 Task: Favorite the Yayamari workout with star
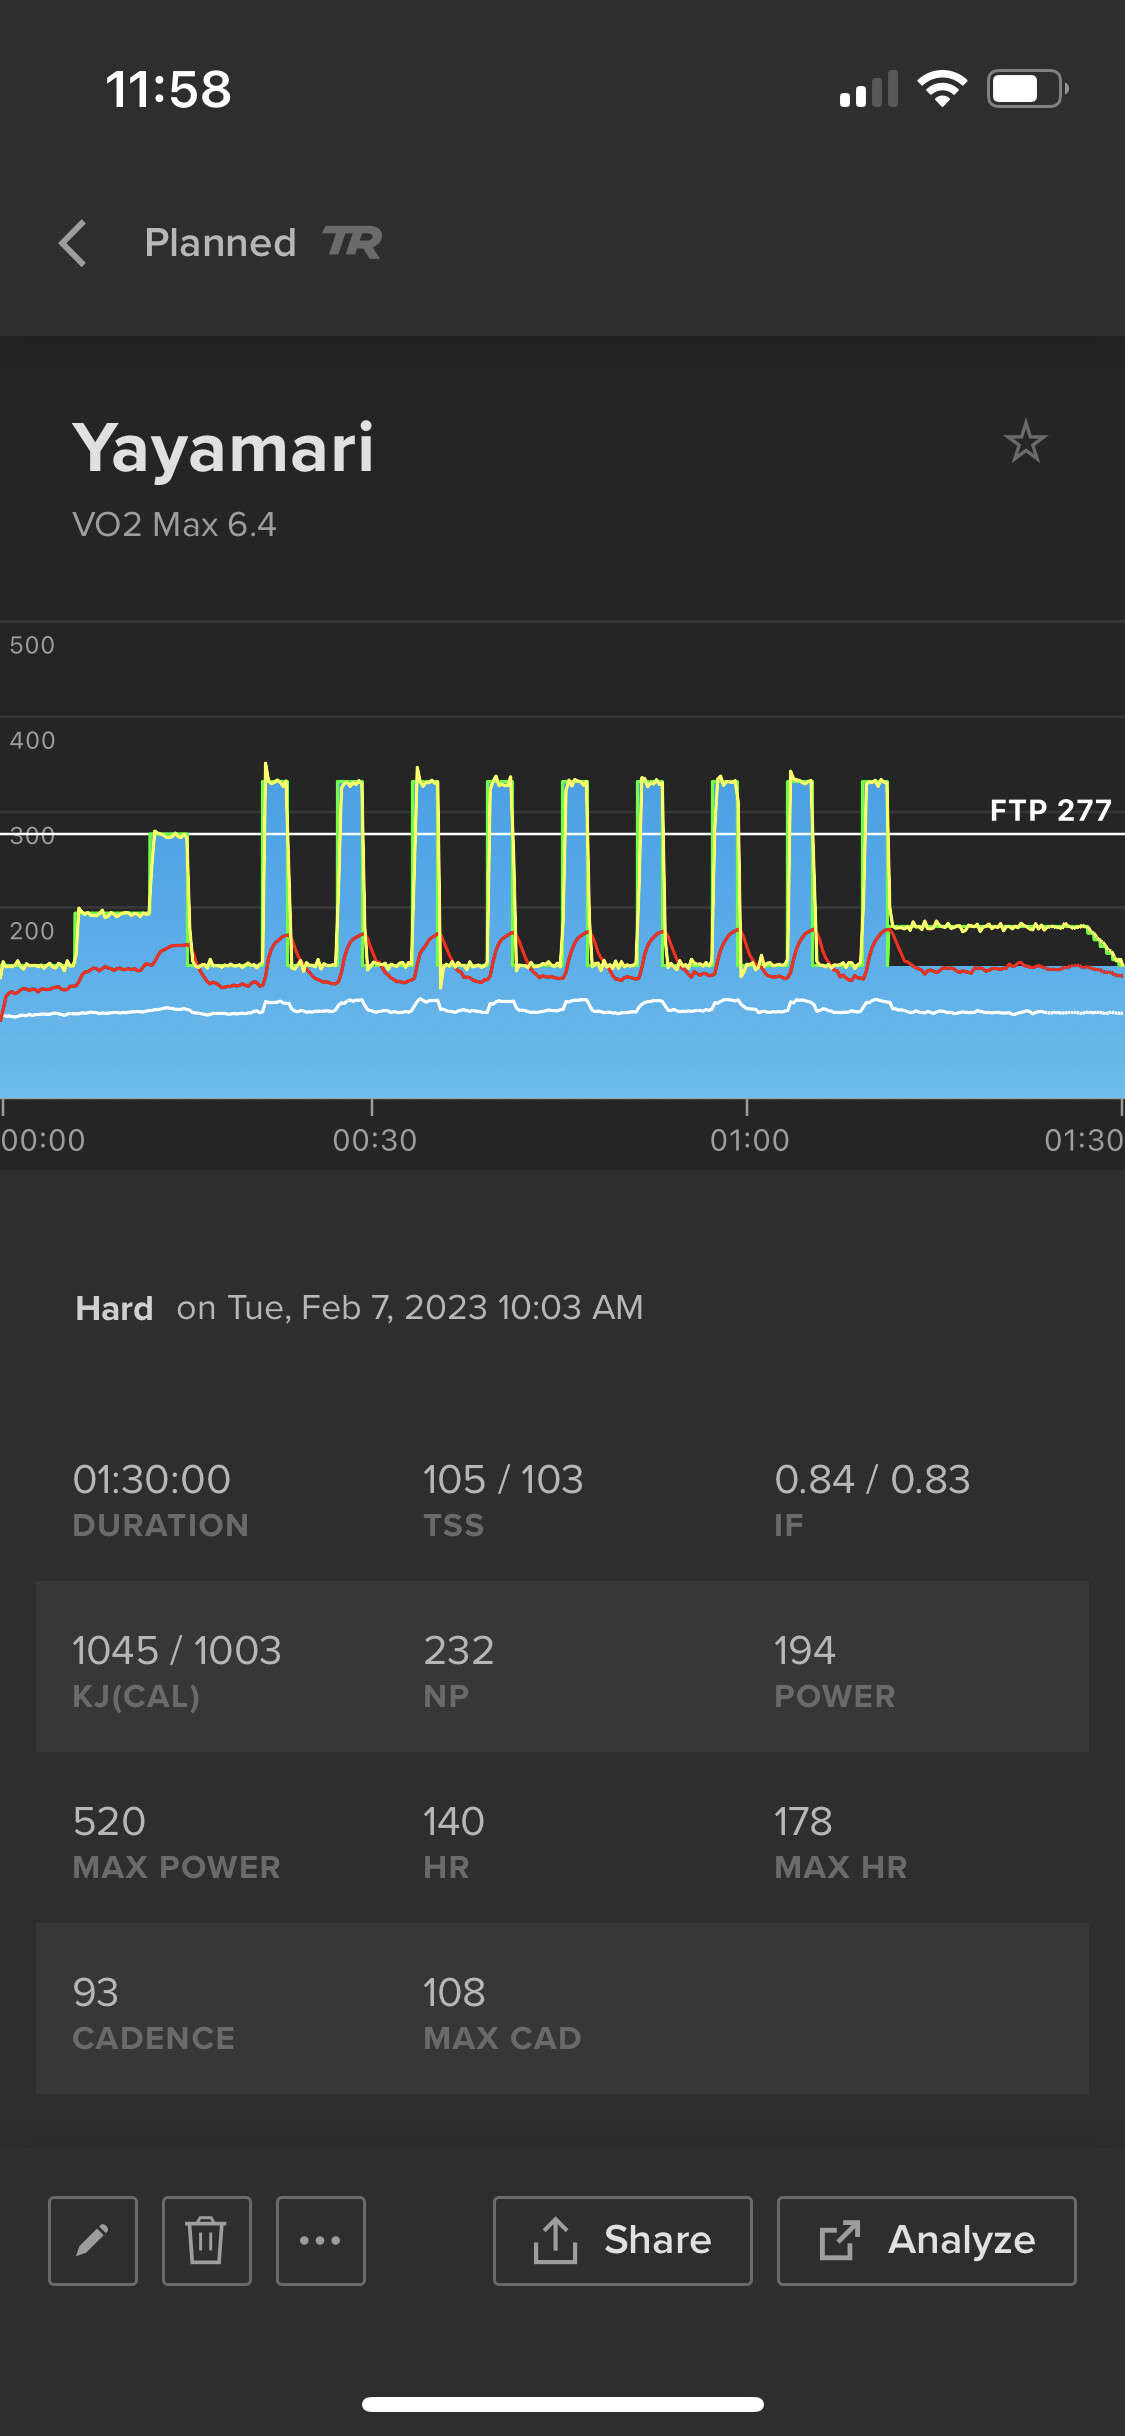1025,442
